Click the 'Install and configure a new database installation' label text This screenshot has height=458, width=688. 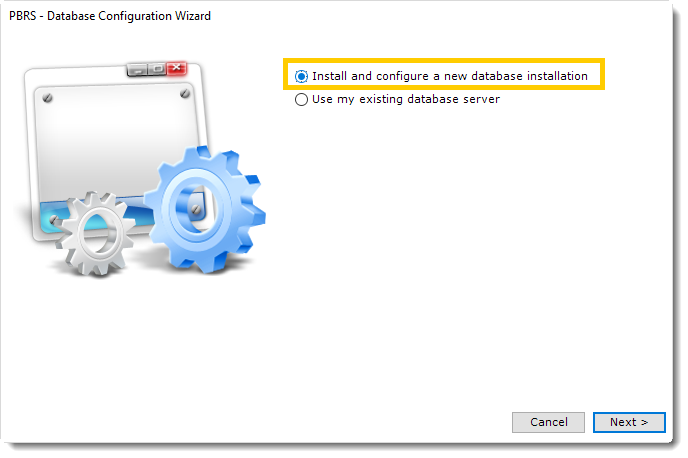coord(450,76)
